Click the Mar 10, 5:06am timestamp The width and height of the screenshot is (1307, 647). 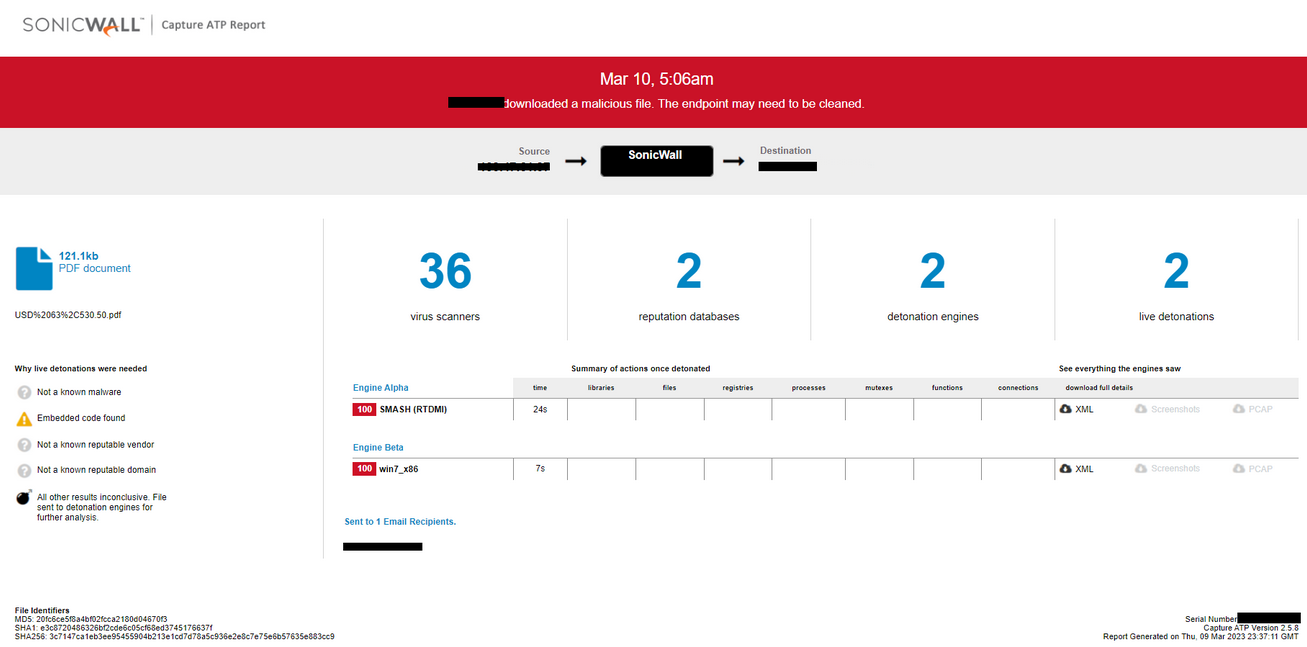[657, 79]
